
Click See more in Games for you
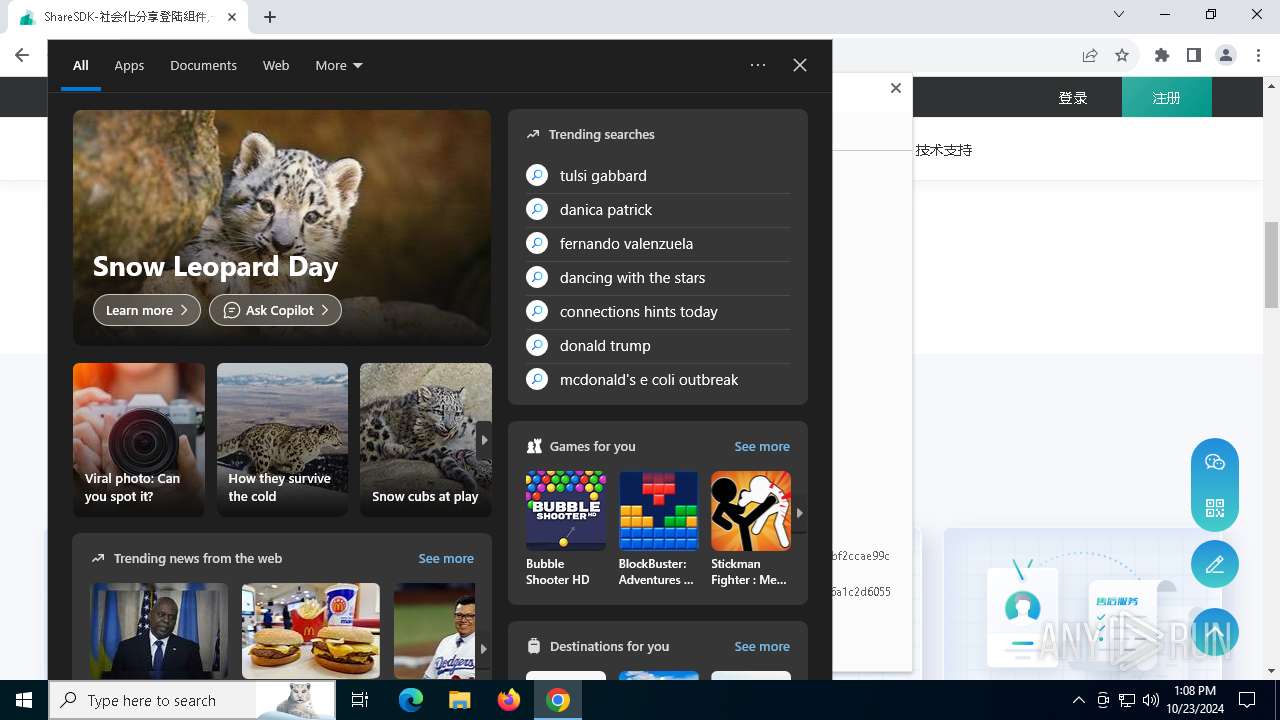tap(762, 446)
